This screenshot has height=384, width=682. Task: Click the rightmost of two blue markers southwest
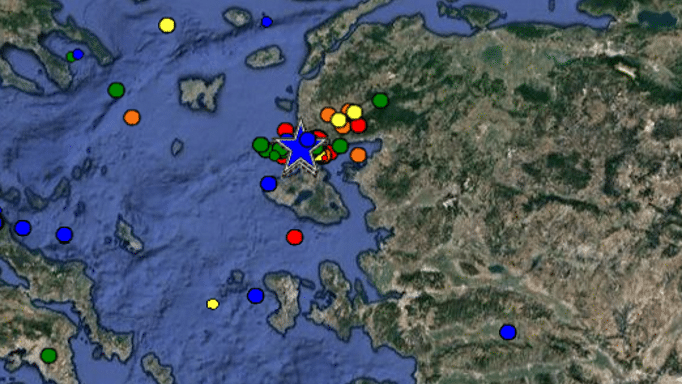(64, 235)
